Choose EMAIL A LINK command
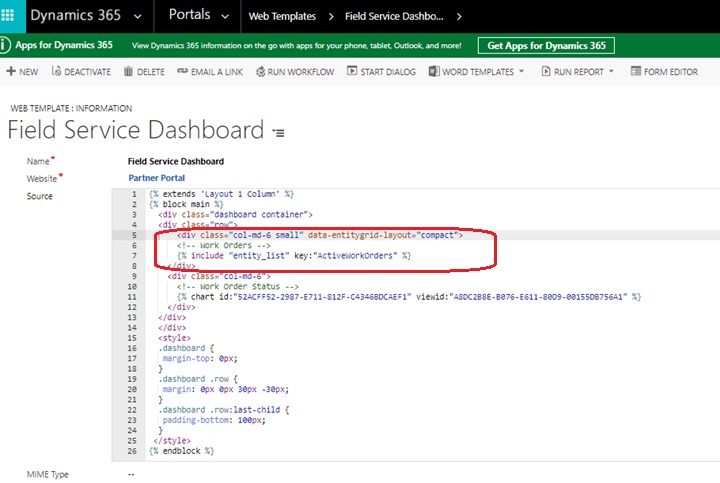This screenshot has width=720, height=483. coord(217,72)
